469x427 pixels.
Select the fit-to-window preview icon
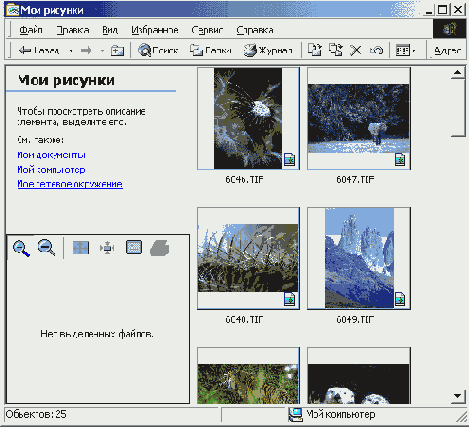81,248
